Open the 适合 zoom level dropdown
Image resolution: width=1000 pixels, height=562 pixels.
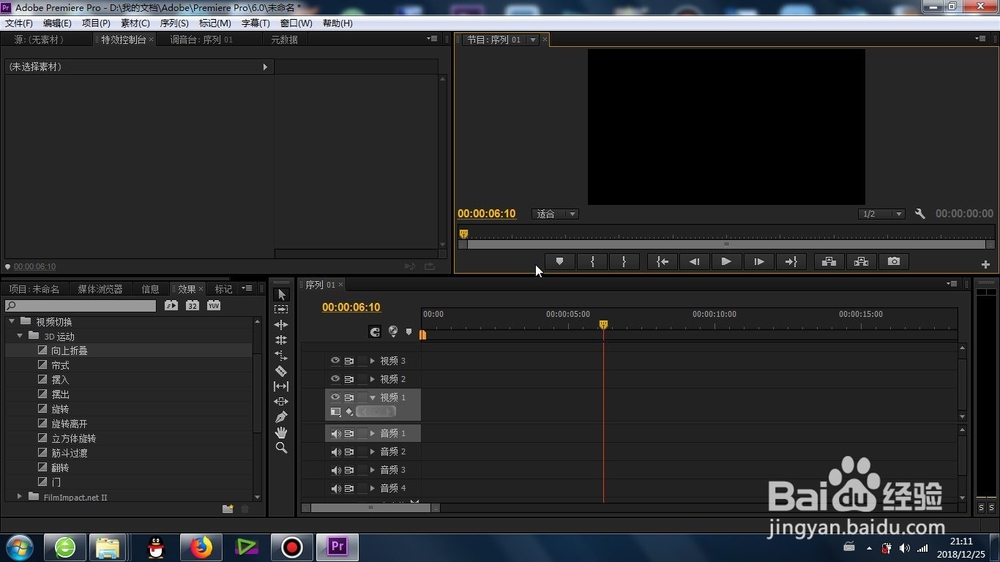(x=555, y=214)
